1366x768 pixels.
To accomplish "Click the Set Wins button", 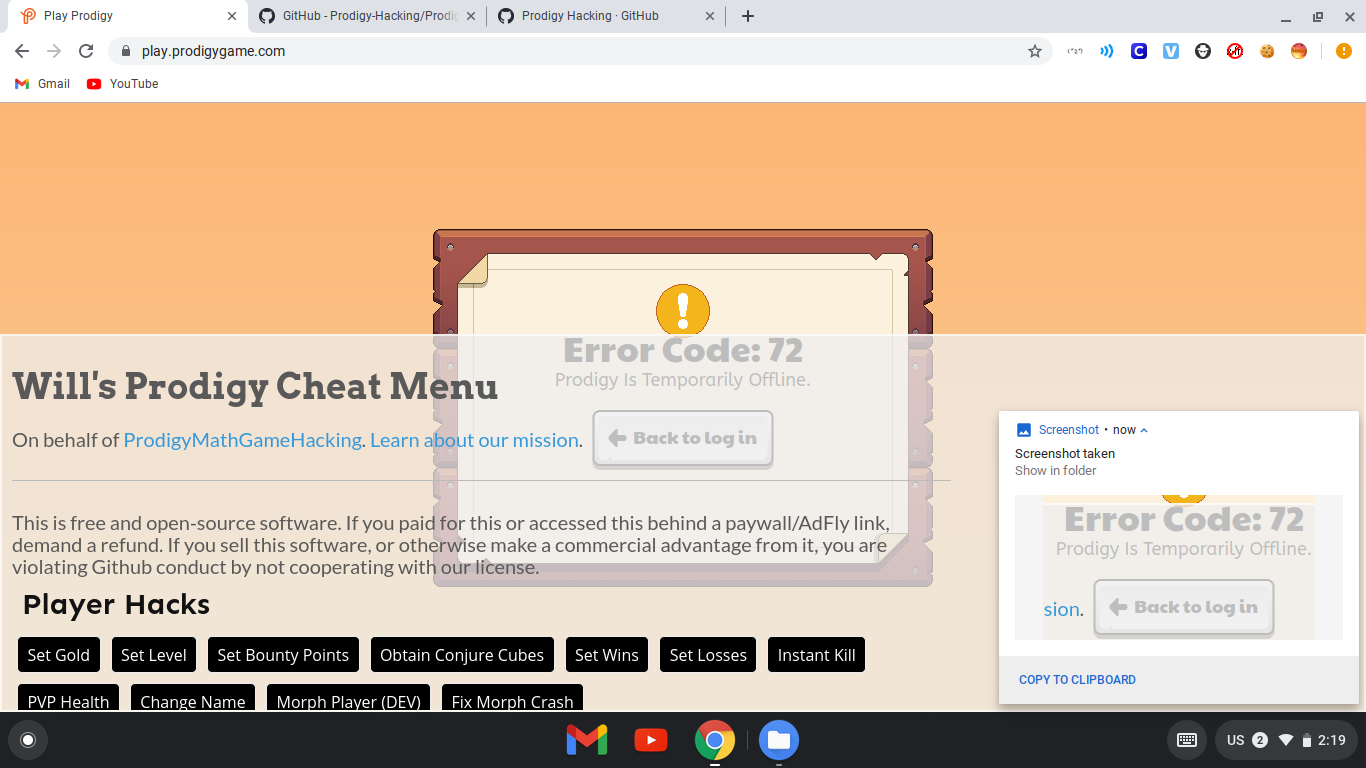I will [607, 655].
